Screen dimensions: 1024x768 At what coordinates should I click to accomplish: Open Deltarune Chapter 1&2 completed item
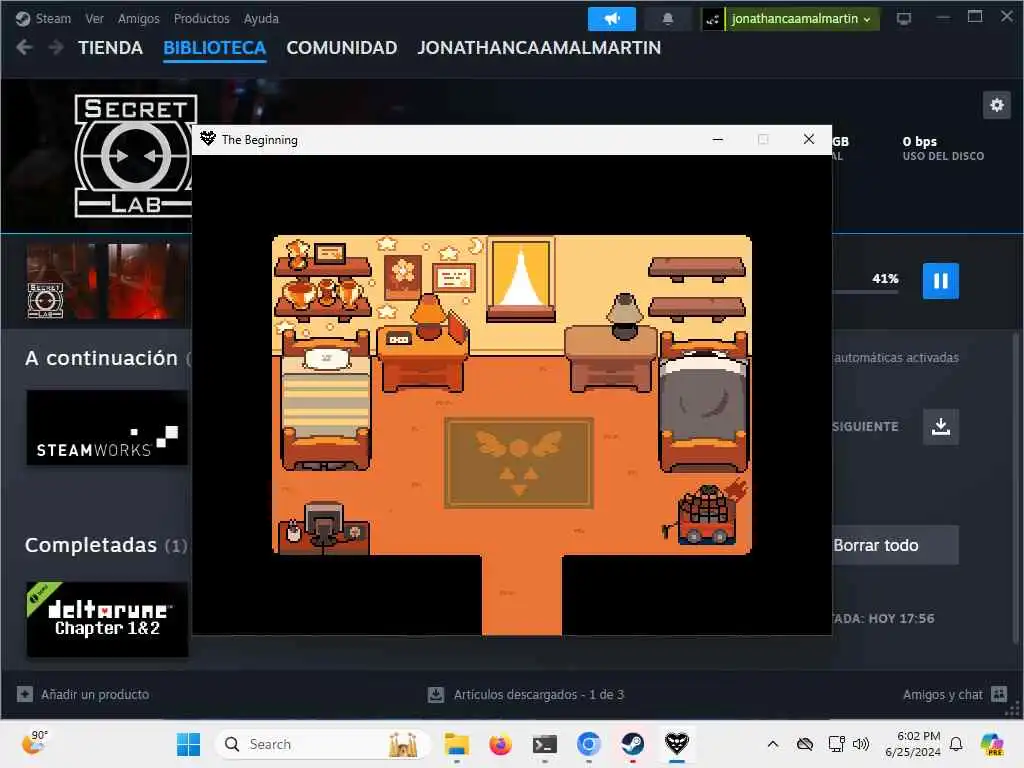[107, 619]
